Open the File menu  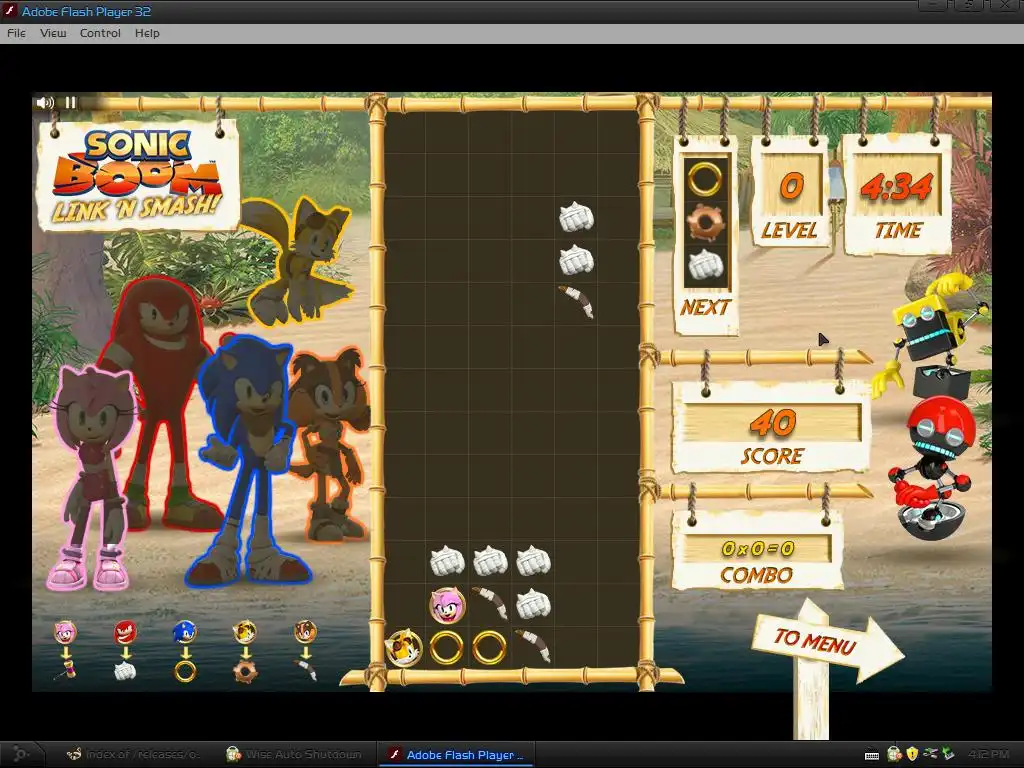click(16, 33)
